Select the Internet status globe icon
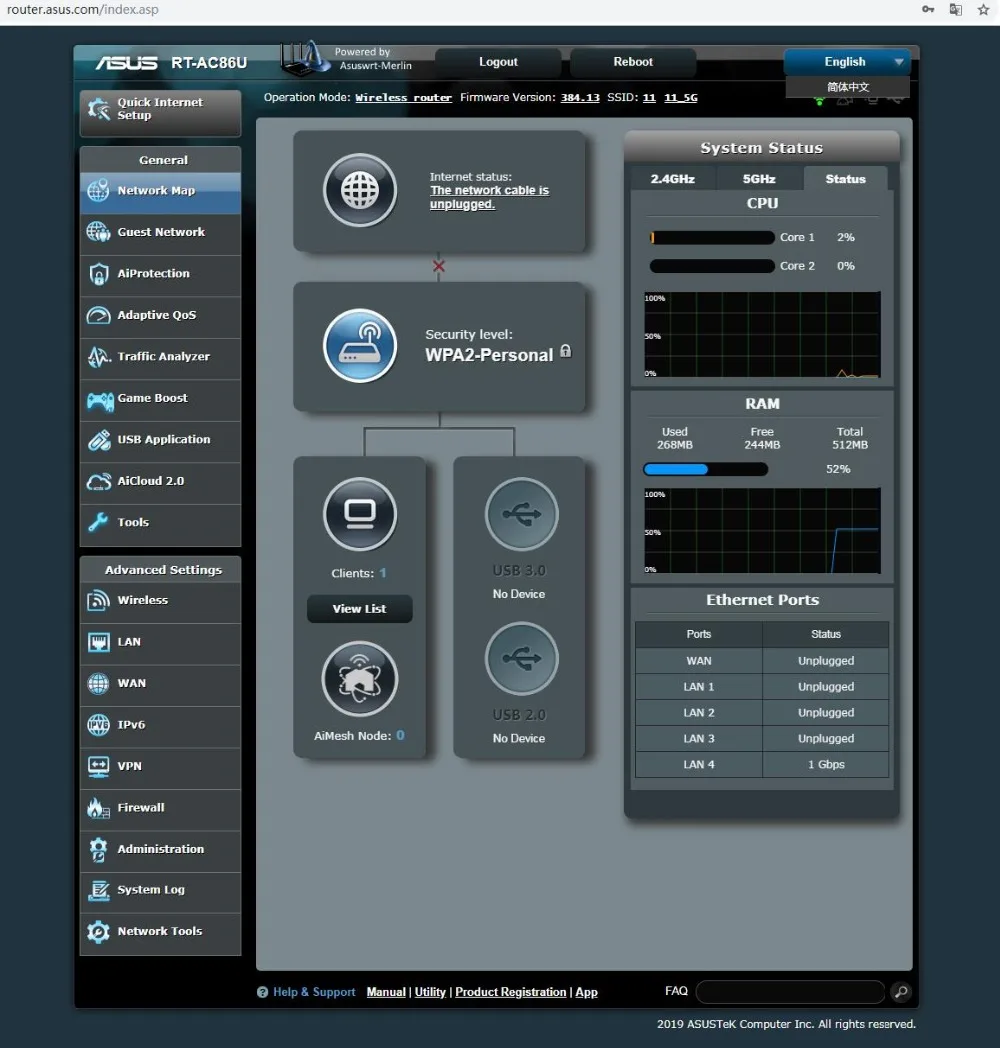This screenshot has height=1048, width=1000. pyautogui.click(x=360, y=190)
